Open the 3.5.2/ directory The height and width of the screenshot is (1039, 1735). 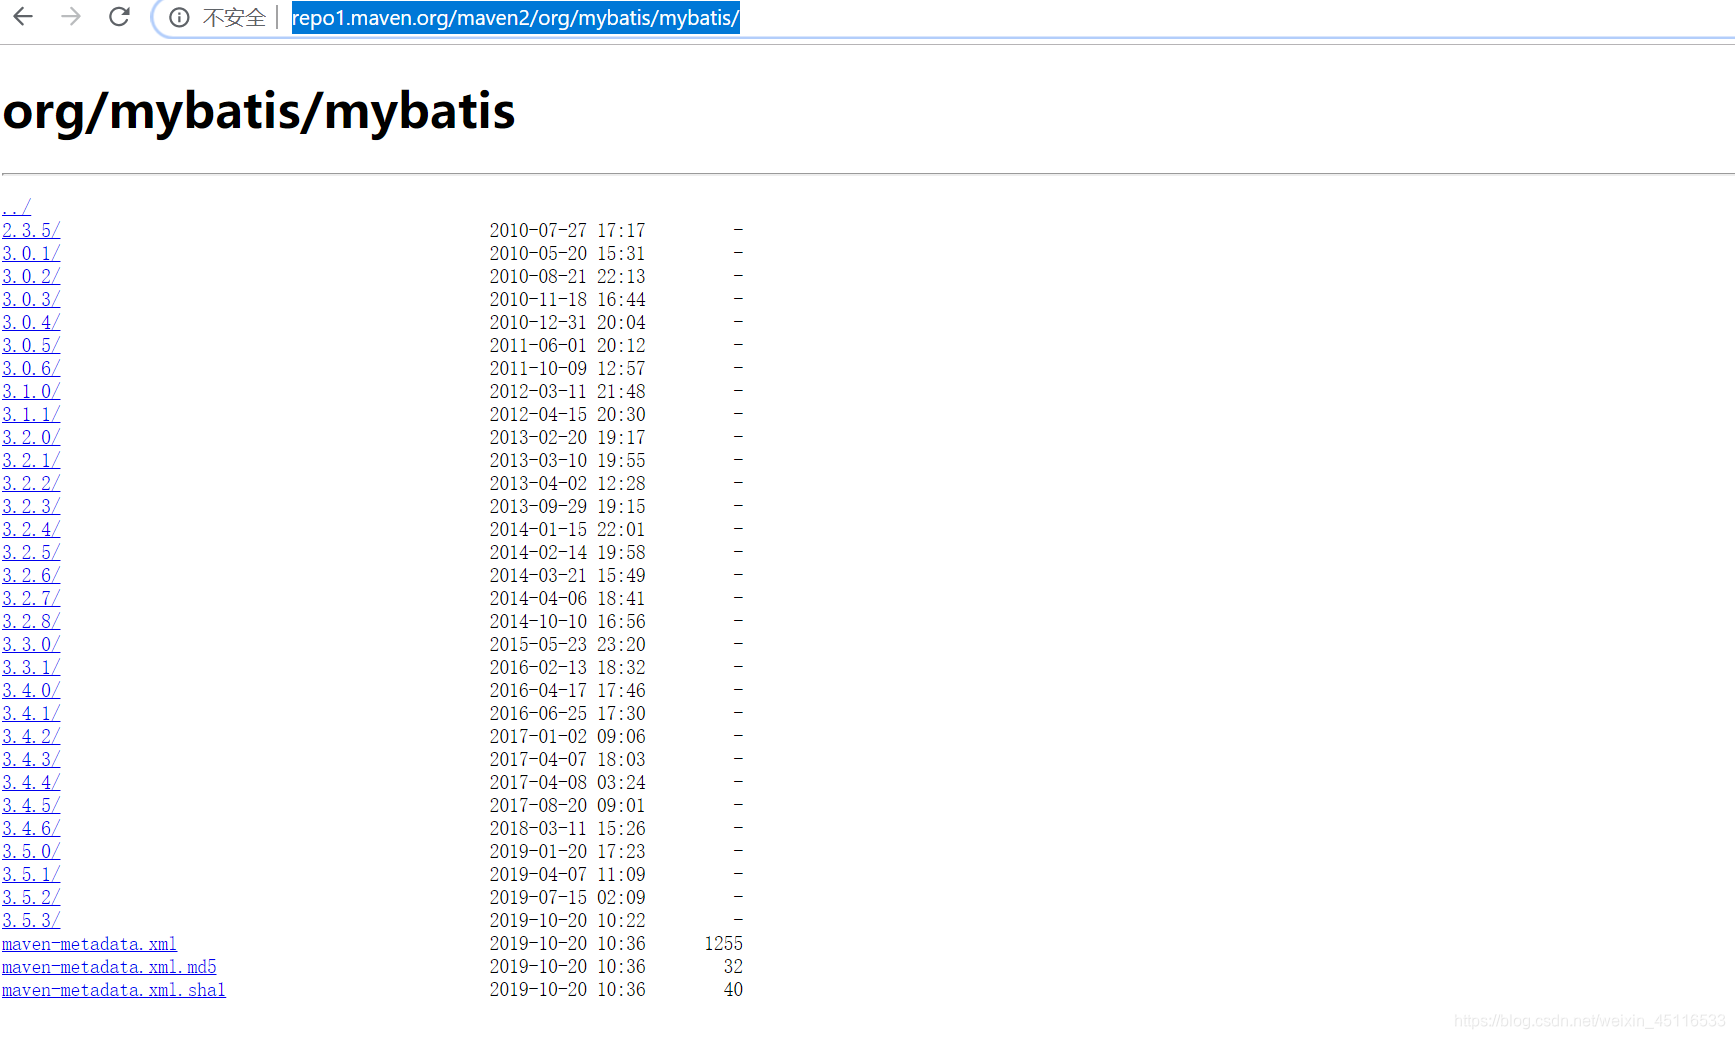point(31,897)
